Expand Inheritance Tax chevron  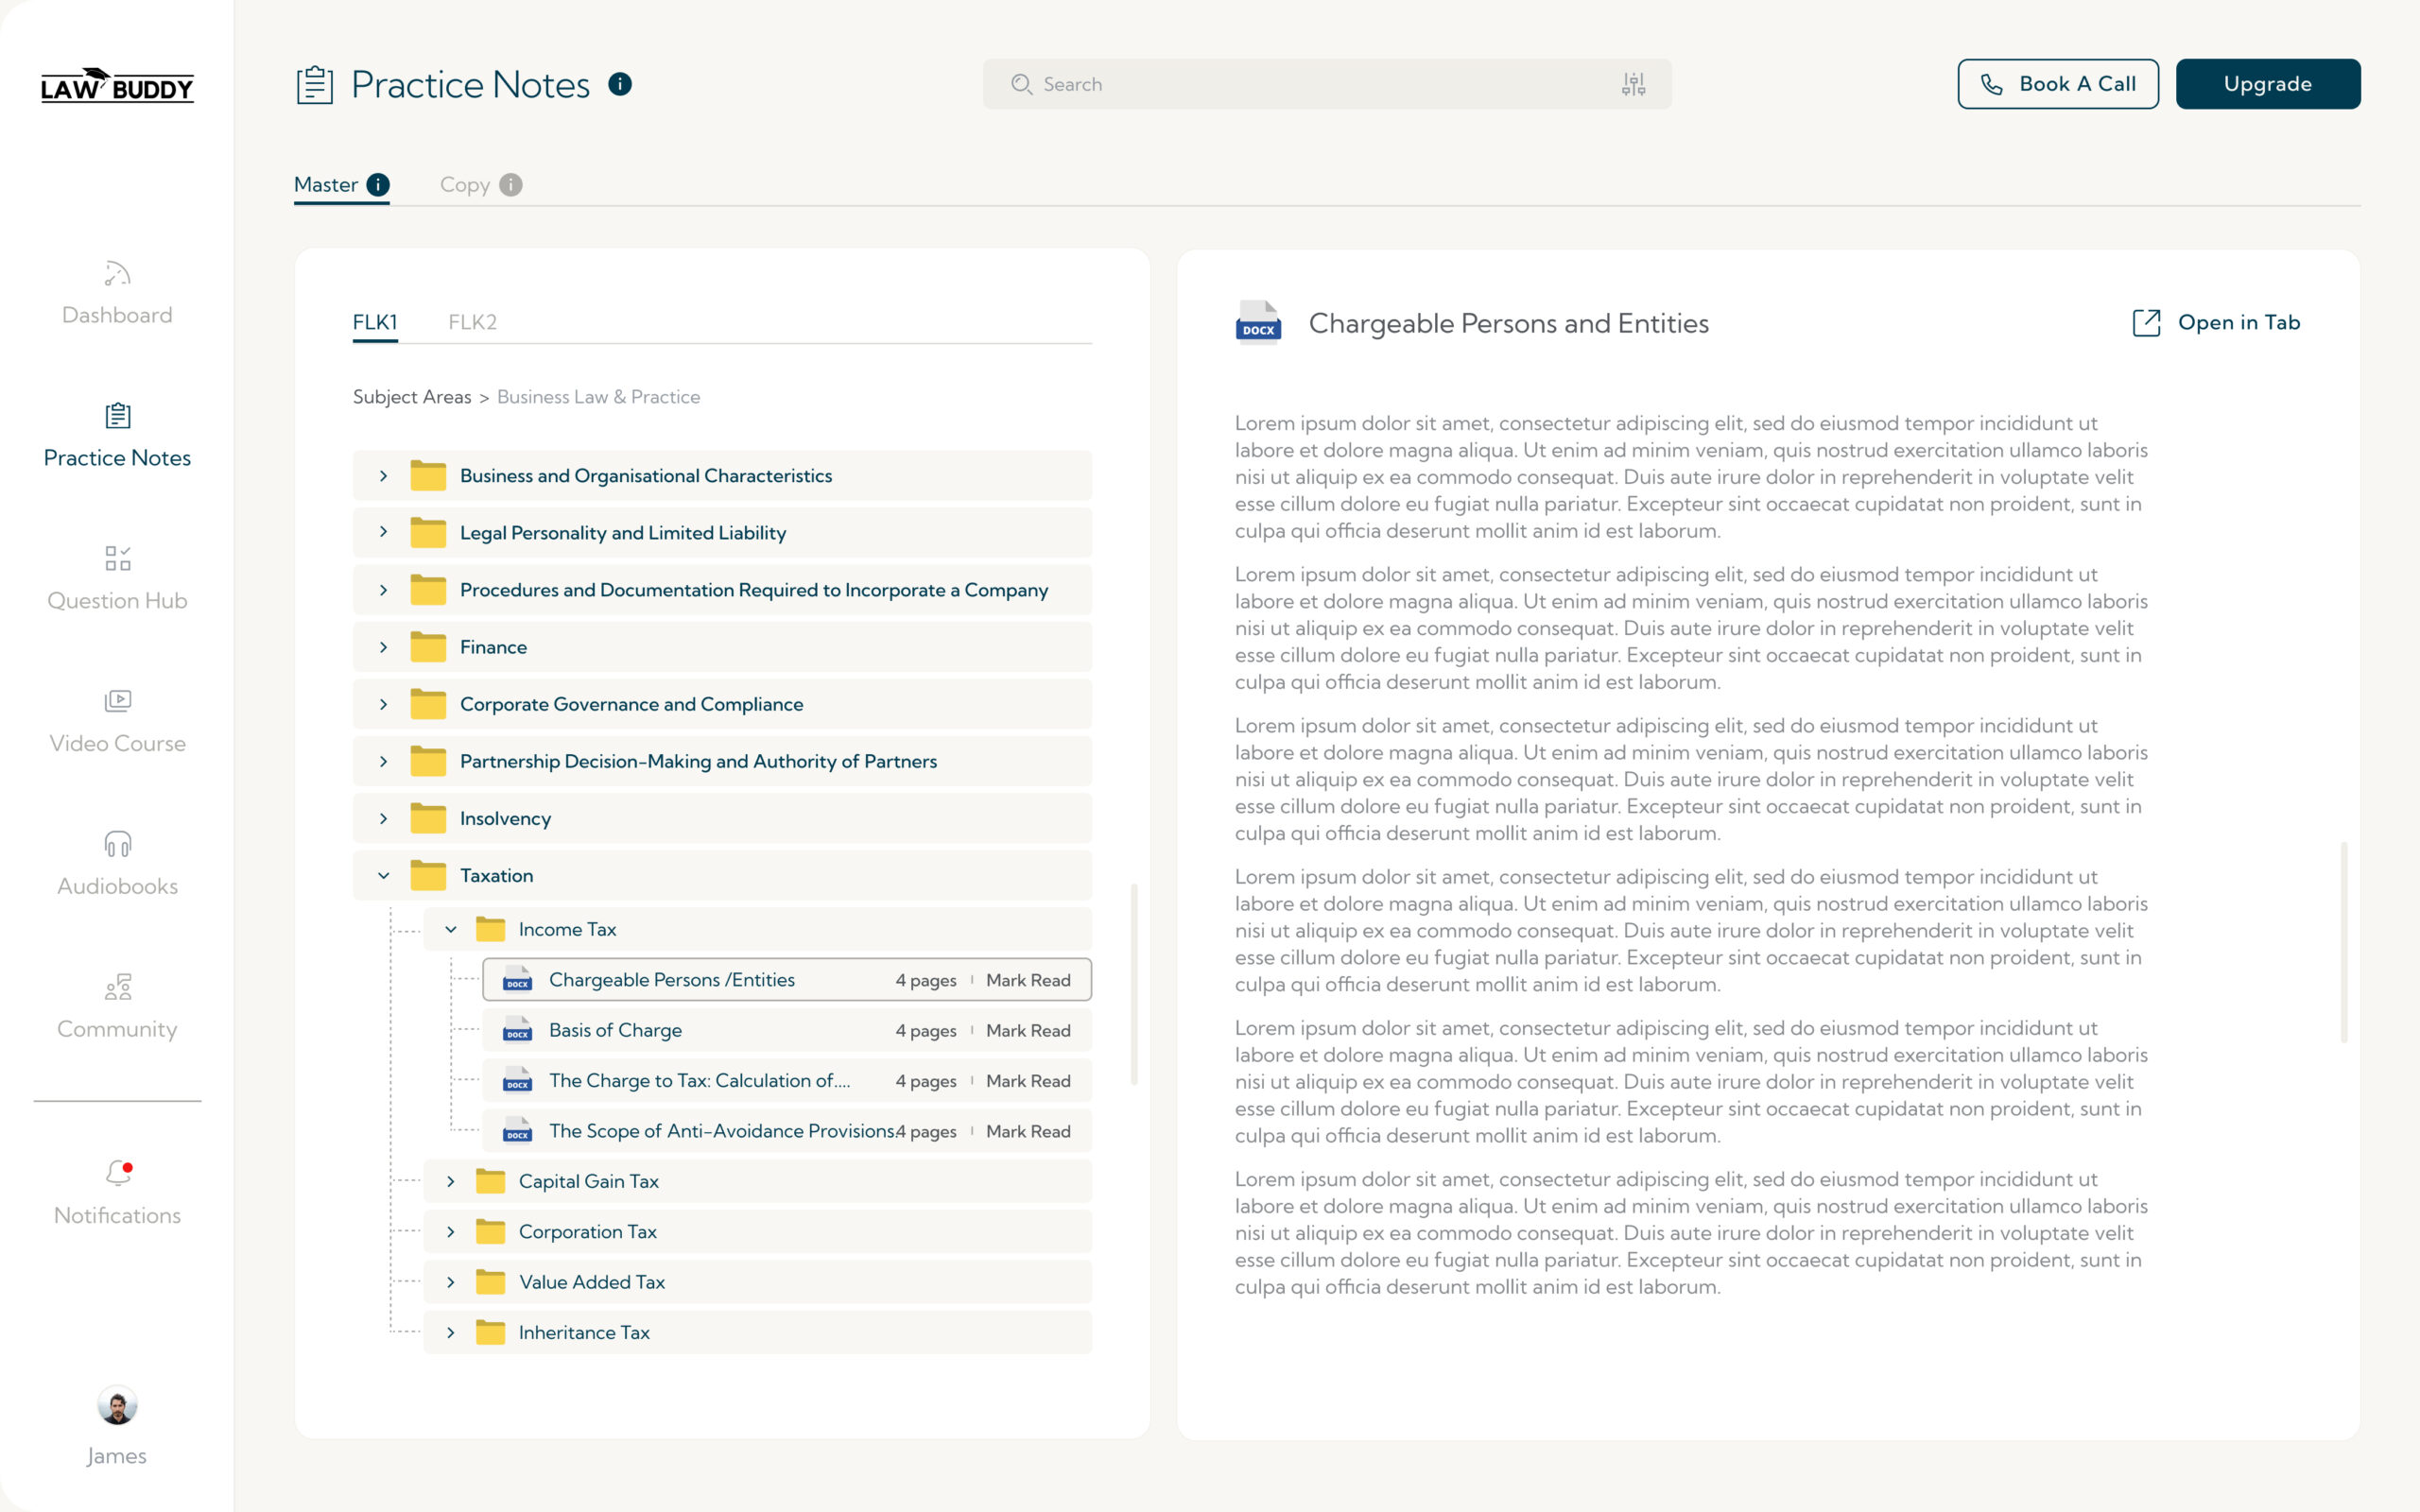(x=451, y=1332)
